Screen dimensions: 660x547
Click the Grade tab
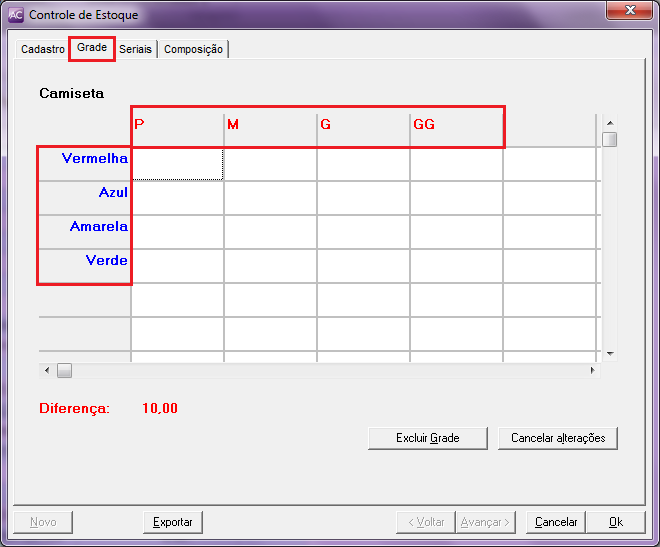(92, 48)
